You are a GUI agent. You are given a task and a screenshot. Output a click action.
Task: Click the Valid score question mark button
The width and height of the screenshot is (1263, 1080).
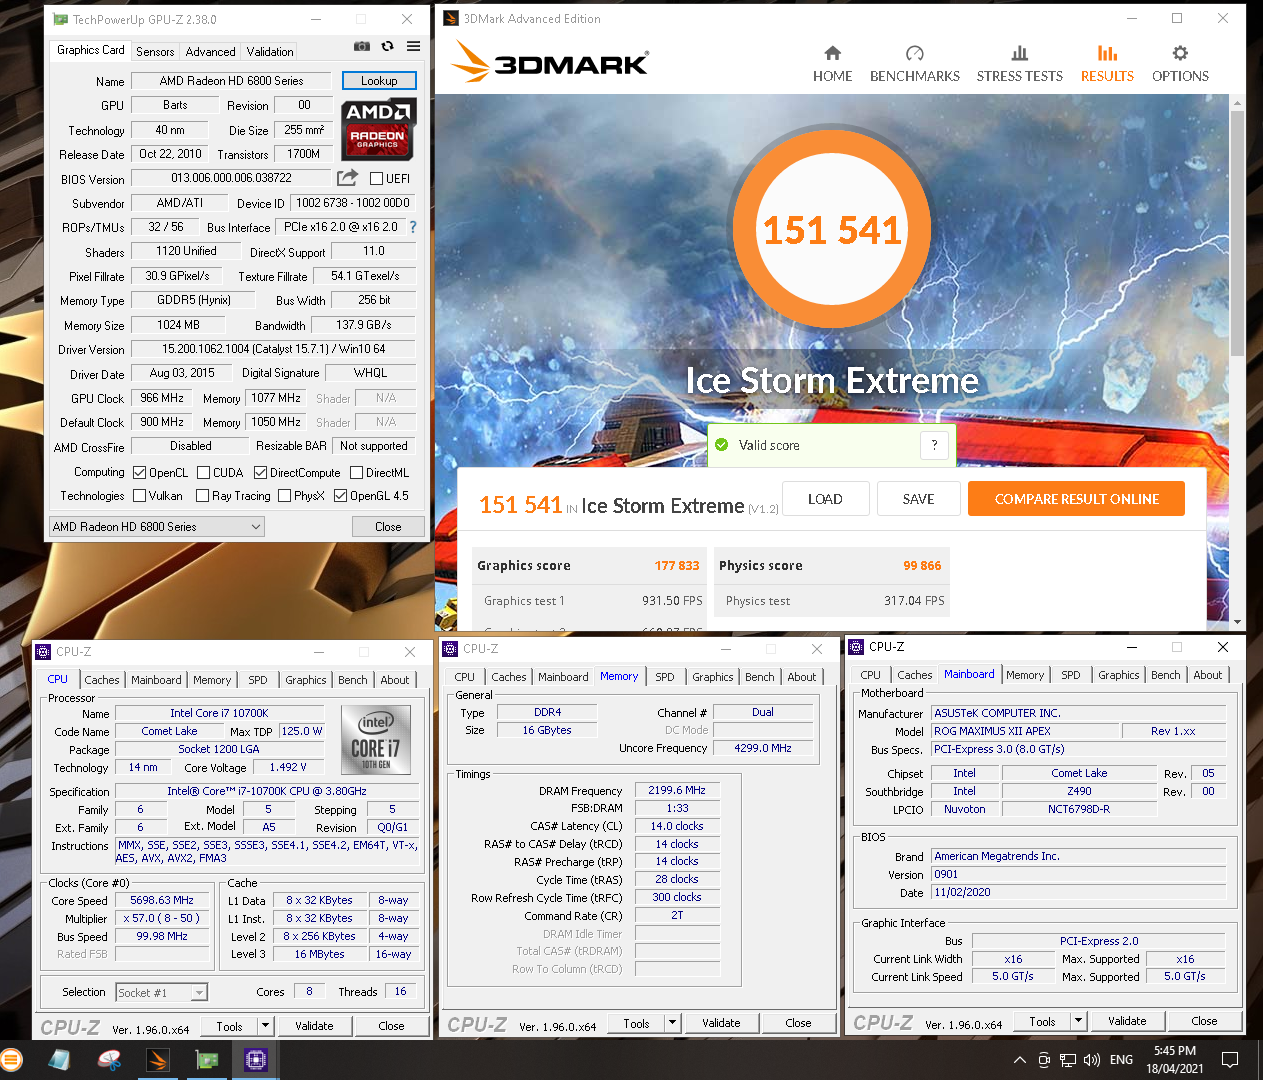[934, 445]
